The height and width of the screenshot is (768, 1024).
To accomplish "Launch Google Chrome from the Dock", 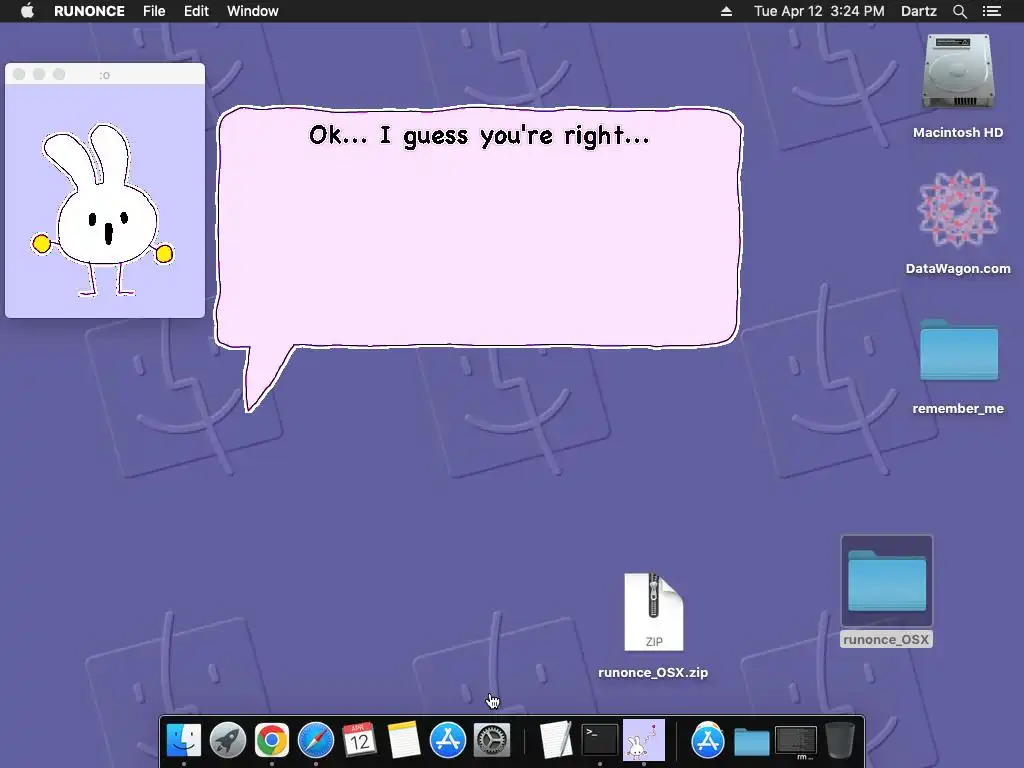I will pyautogui.click(x=272, y=741).
